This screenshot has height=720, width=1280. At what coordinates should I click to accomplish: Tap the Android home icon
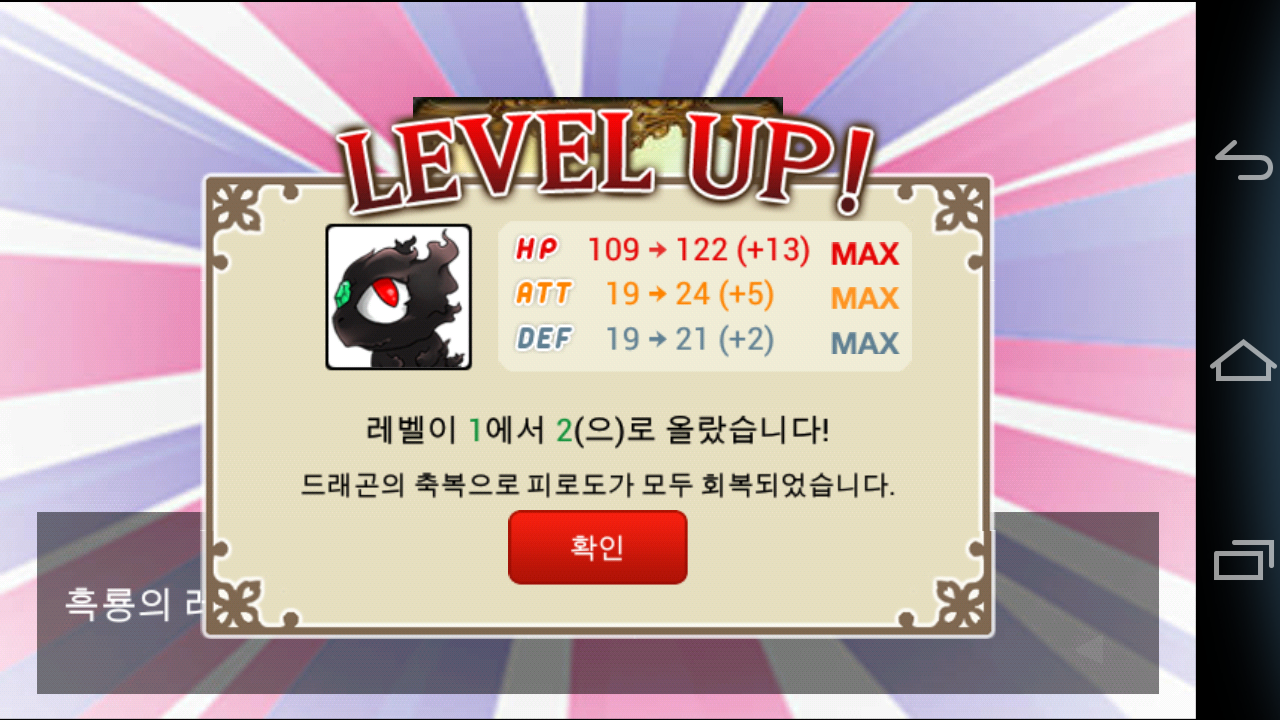tap(1244, 360)
